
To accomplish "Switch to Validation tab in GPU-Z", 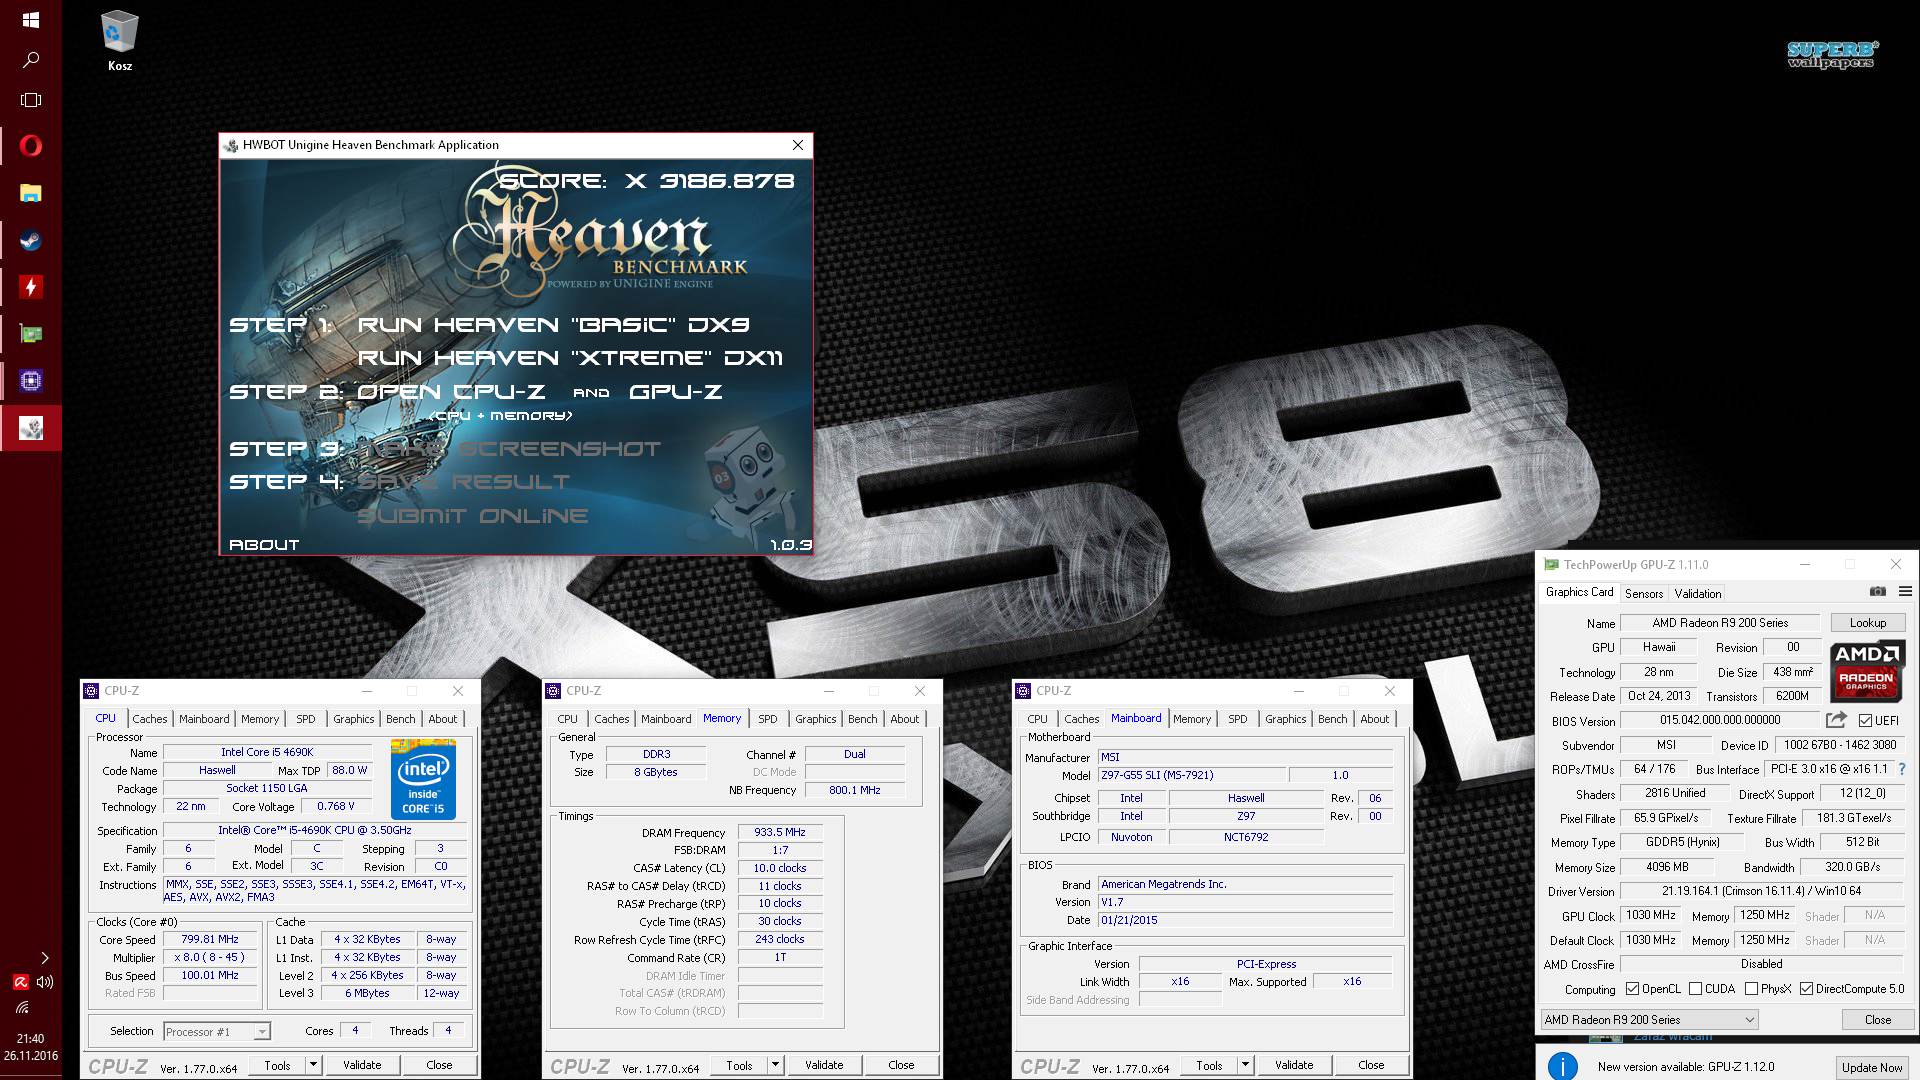I will coord(1698,593).
